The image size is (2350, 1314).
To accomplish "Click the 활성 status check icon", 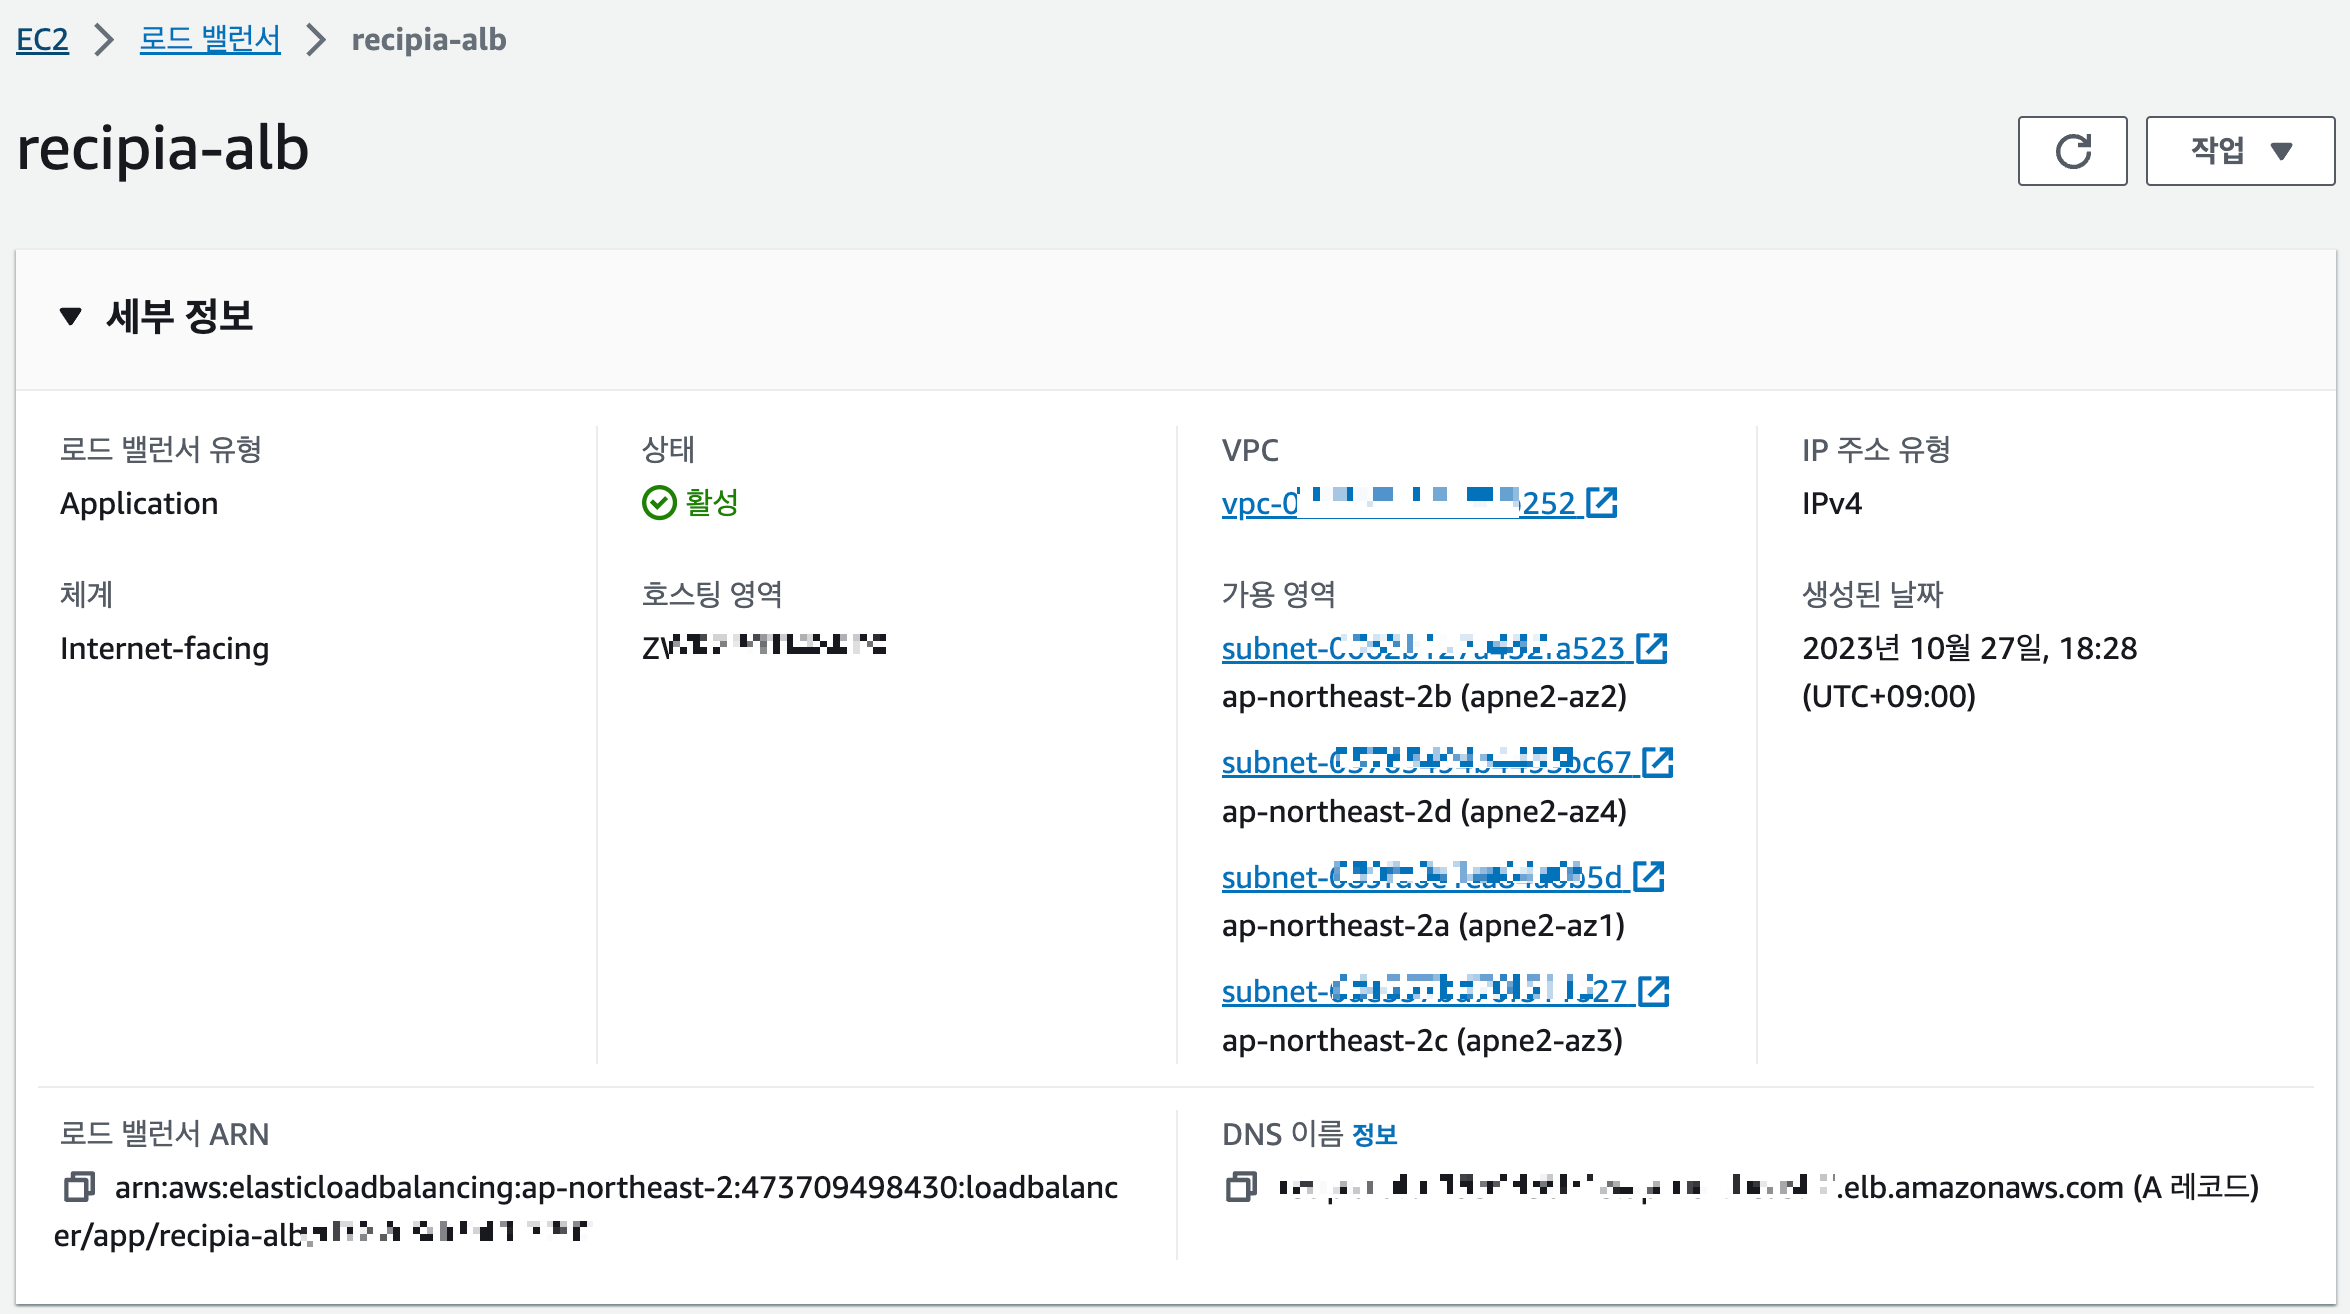I will pos(659,503).
